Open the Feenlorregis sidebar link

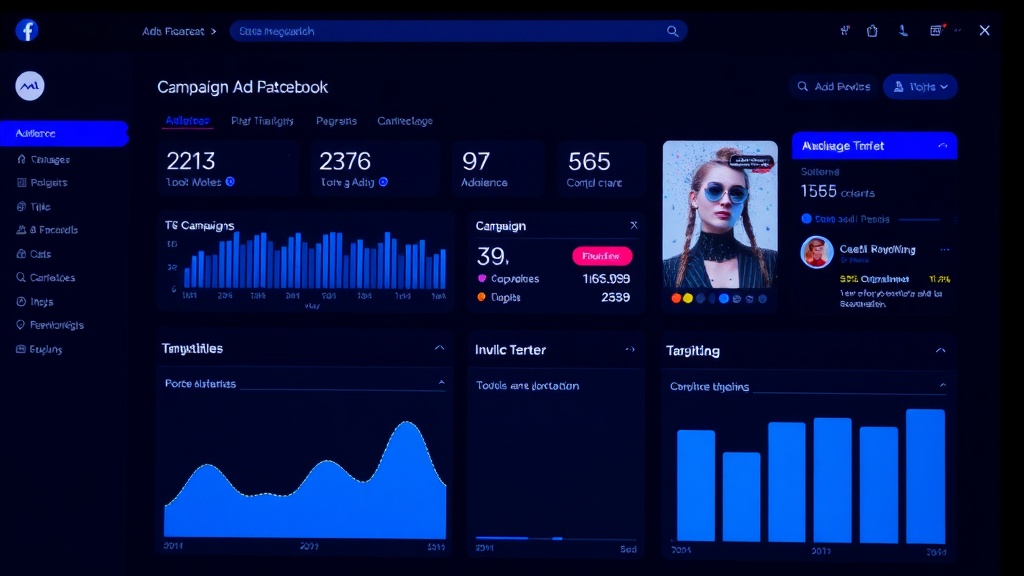coord(57,325)
